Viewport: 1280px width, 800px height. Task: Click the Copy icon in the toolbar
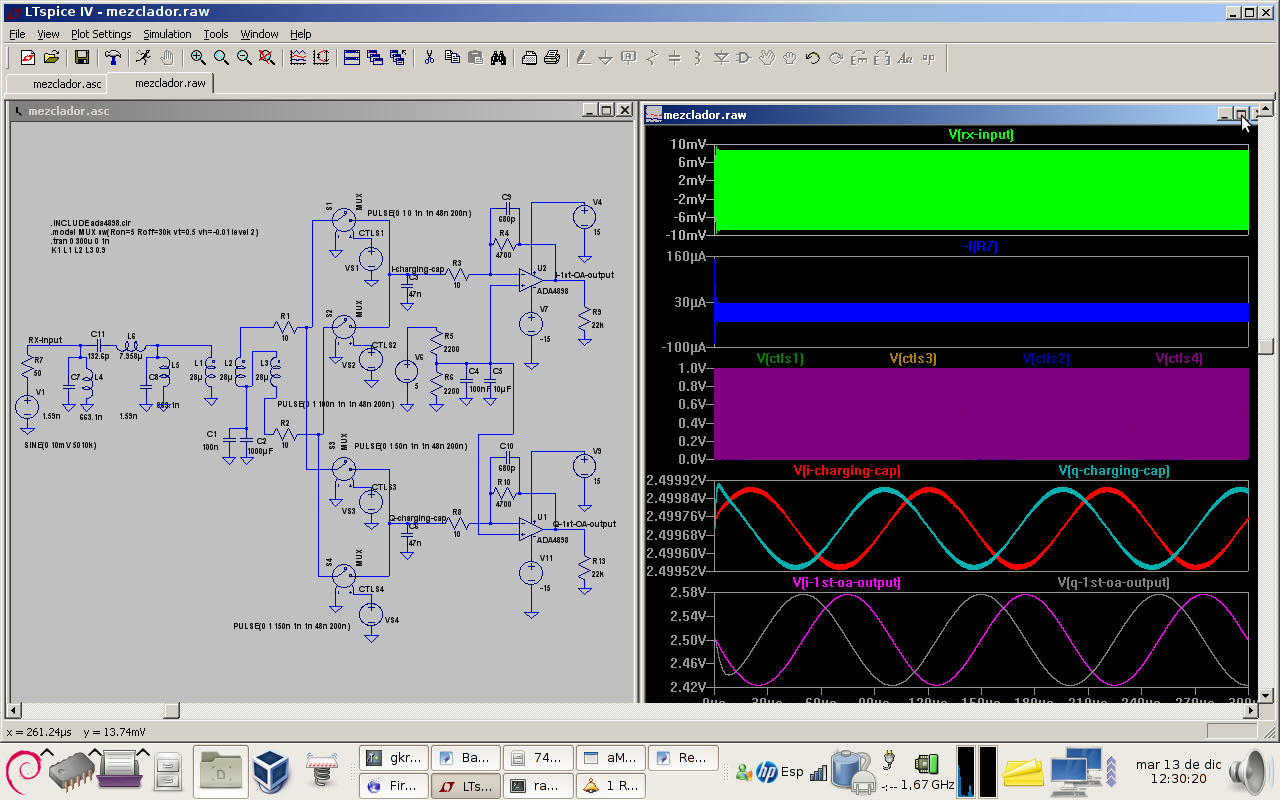tap(452, 58)
